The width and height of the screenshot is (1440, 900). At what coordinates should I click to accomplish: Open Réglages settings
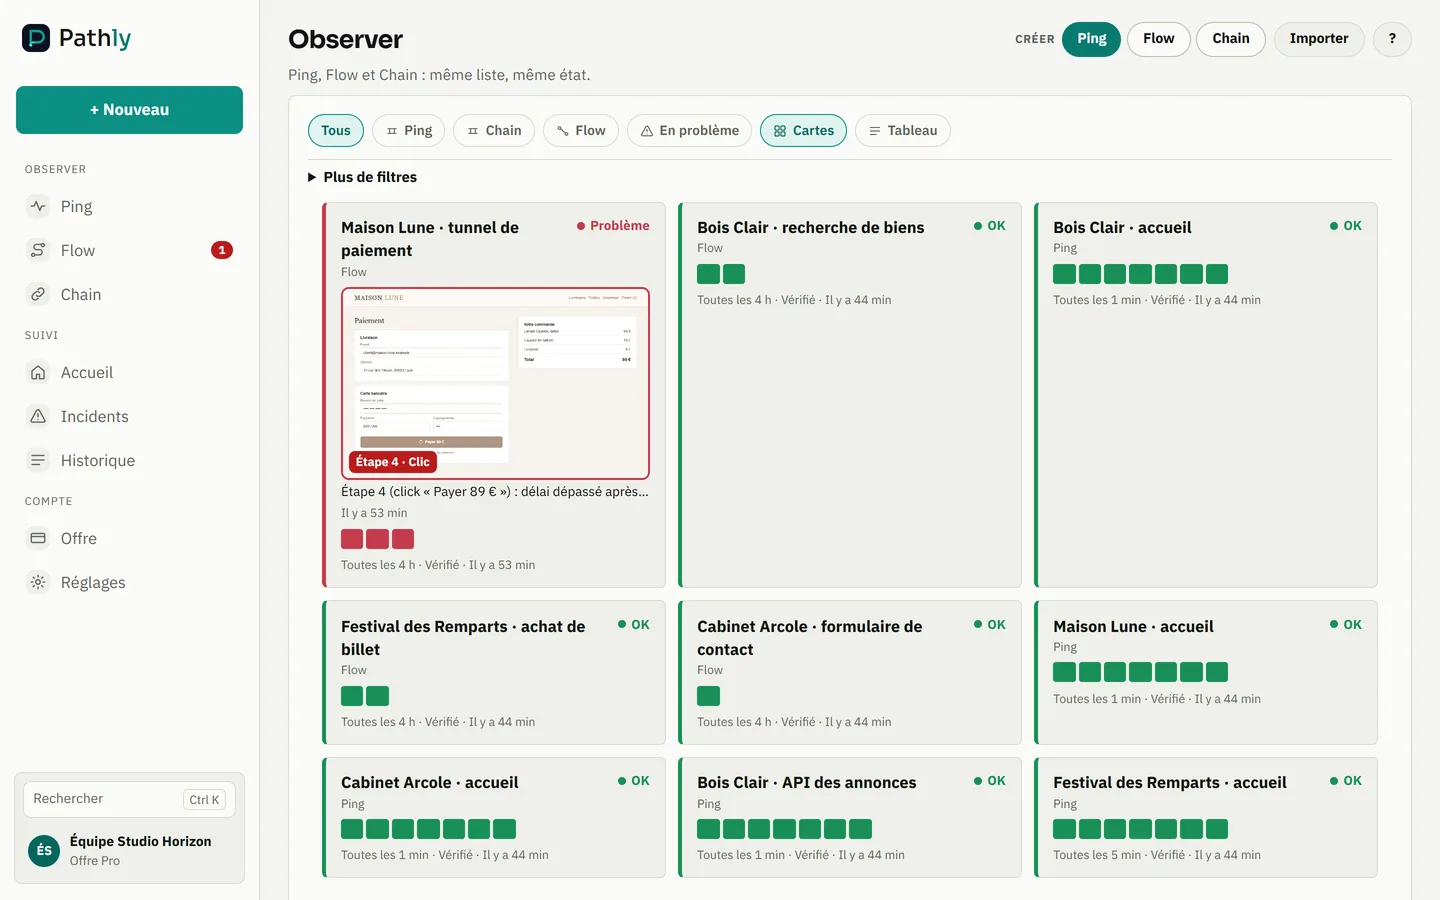coord(129,582)
